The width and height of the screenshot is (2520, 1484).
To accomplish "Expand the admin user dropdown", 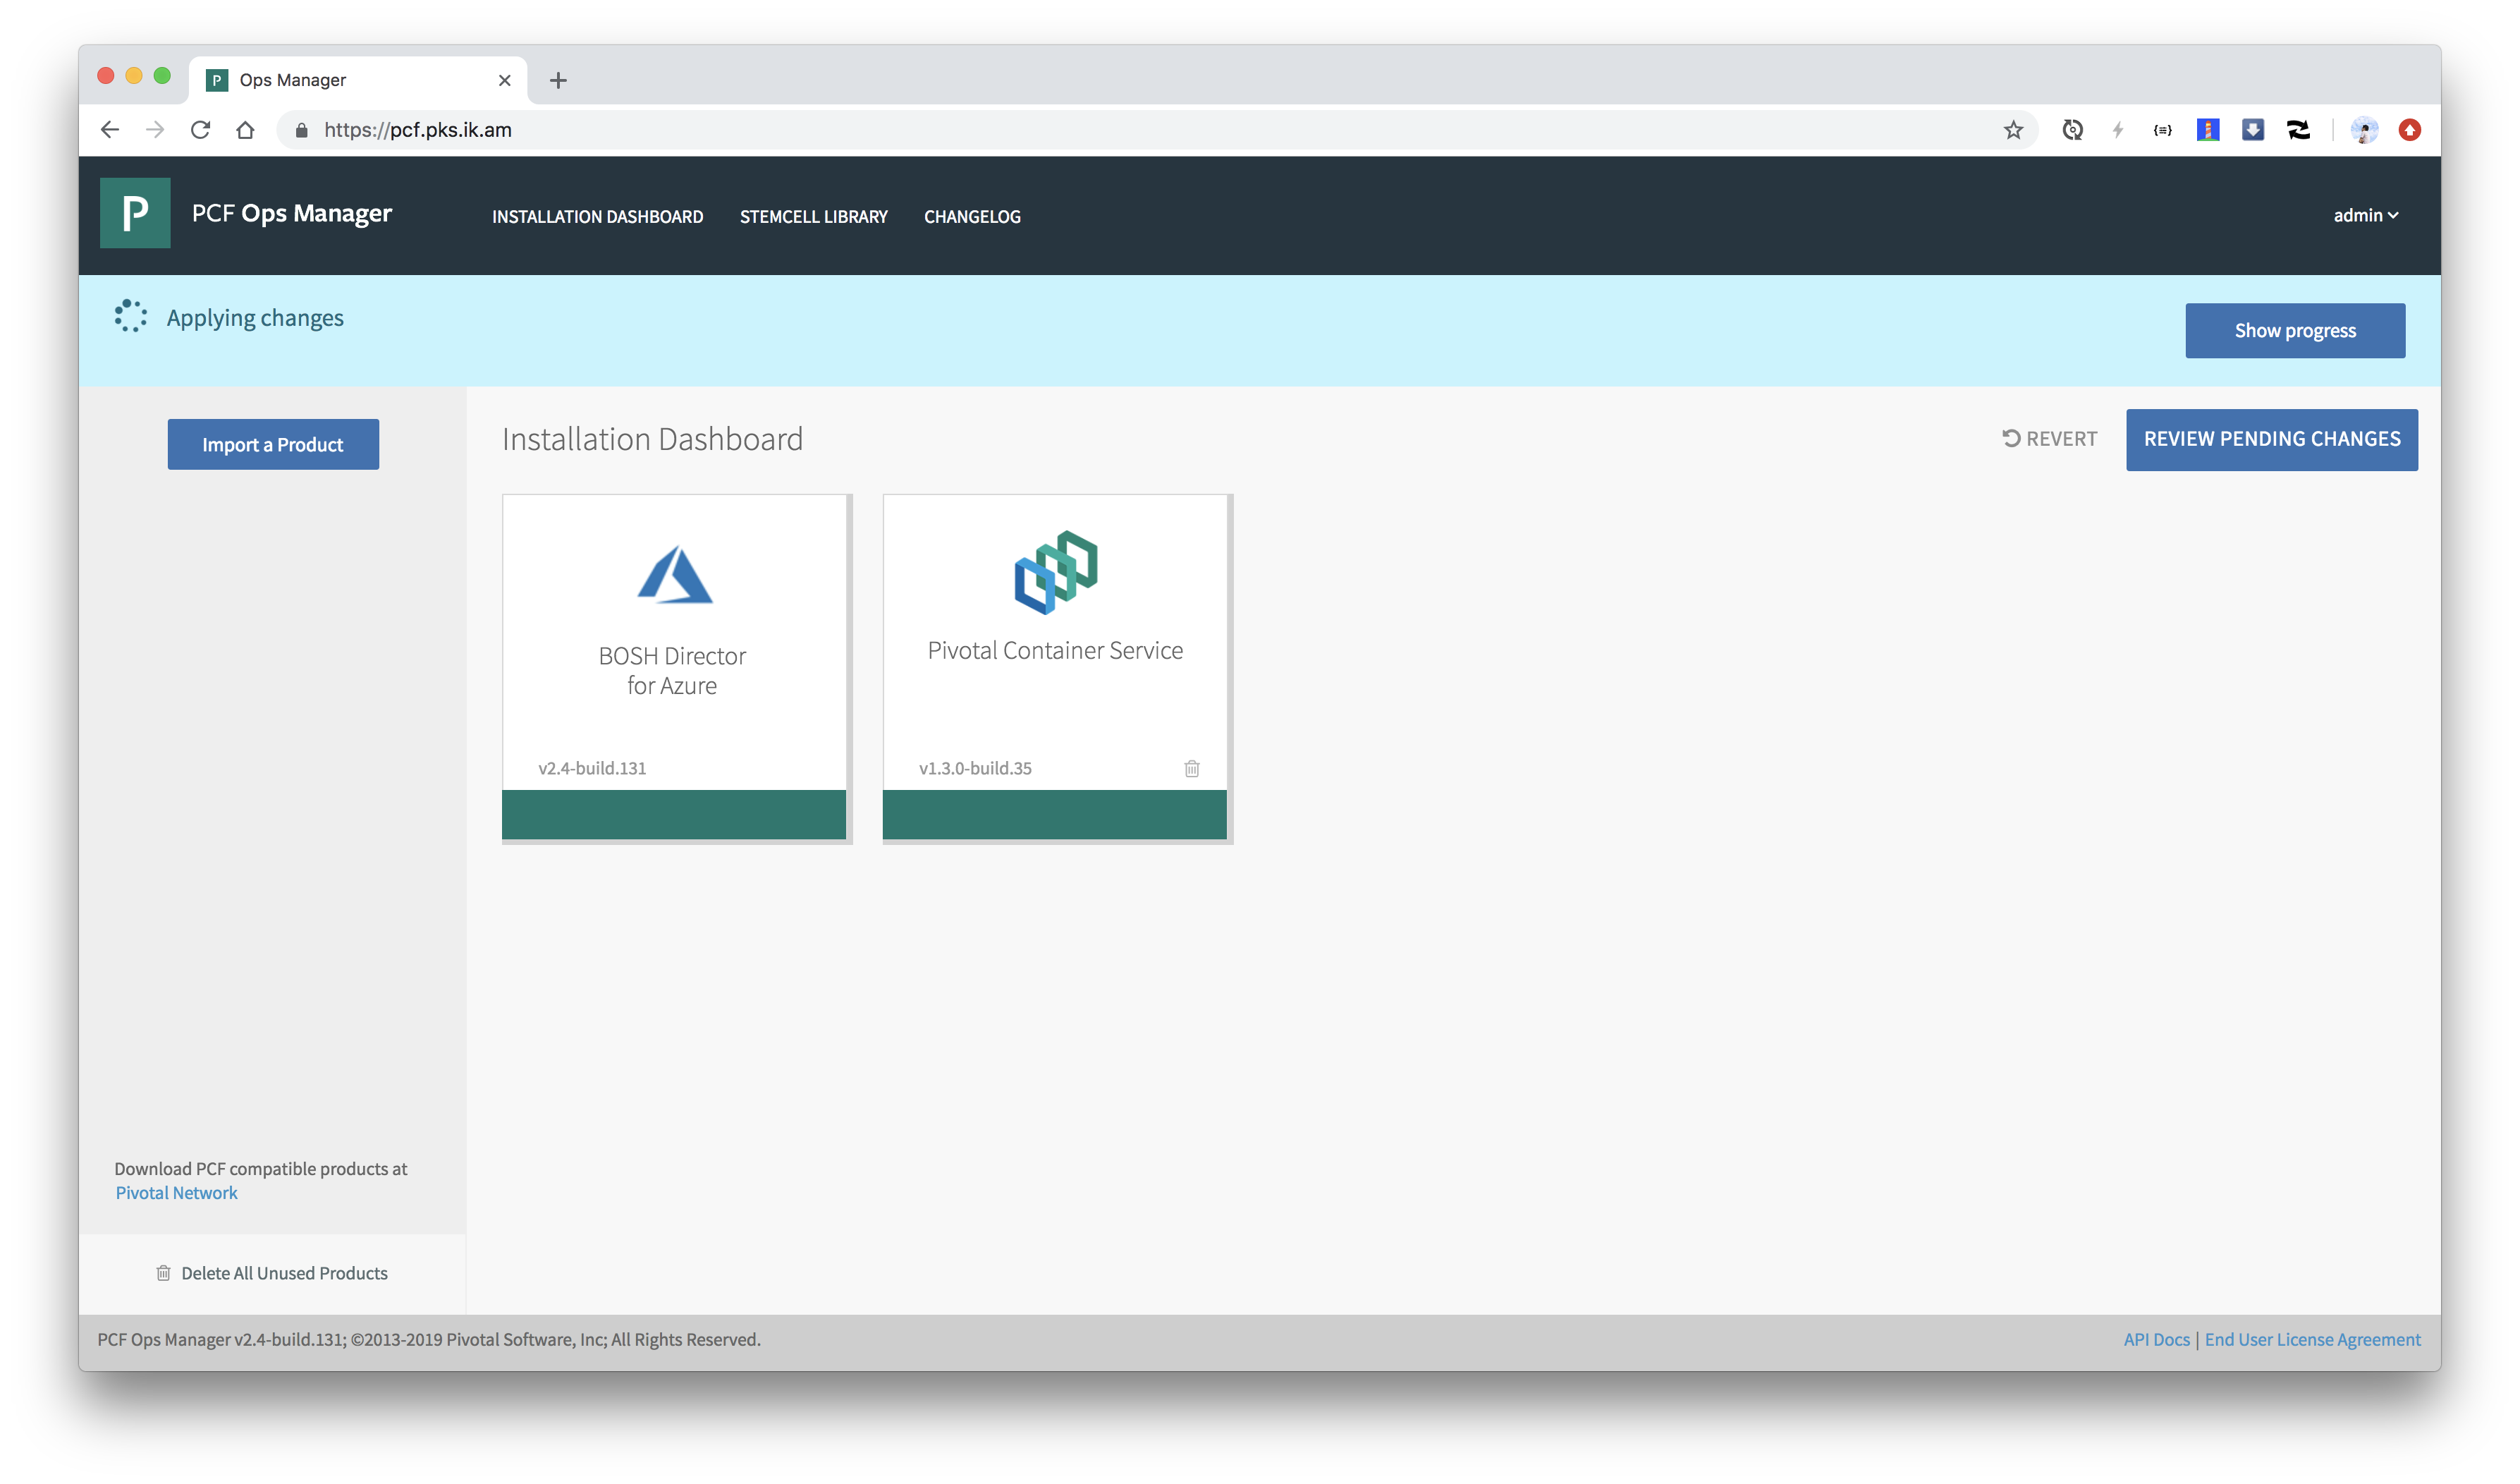I will tap(2365, 215).
